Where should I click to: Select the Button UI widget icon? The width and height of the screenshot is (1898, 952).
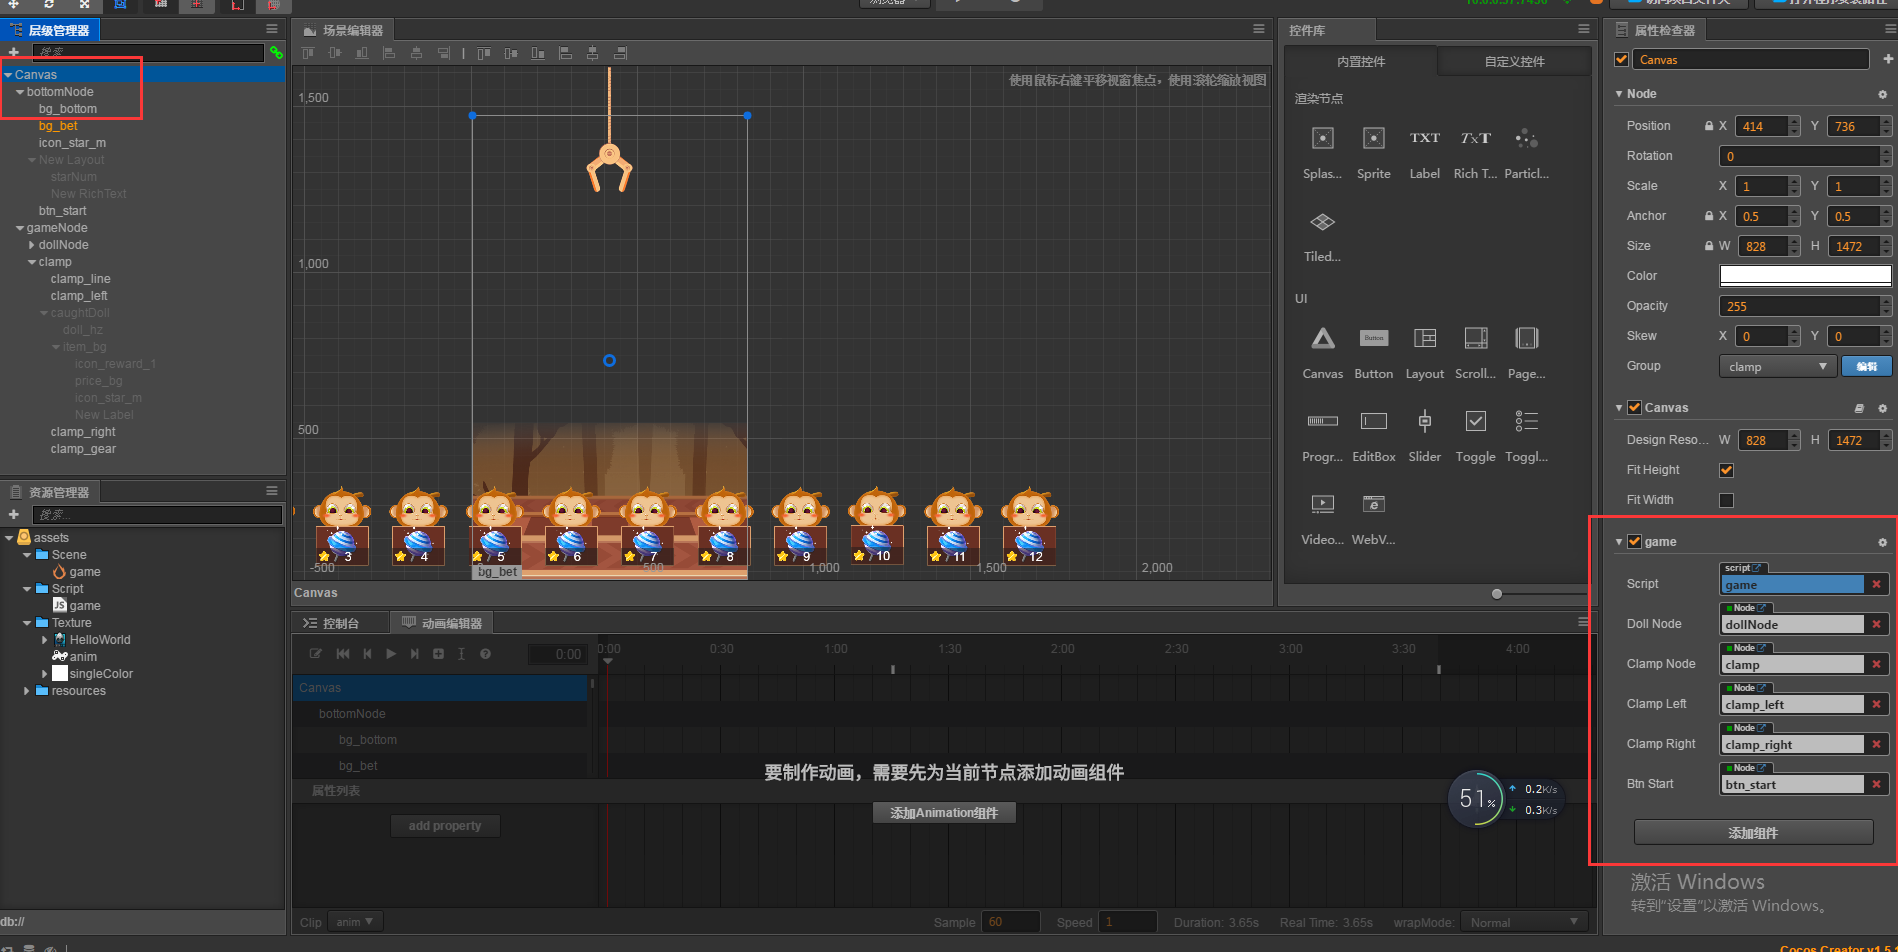pos(1374,339)
